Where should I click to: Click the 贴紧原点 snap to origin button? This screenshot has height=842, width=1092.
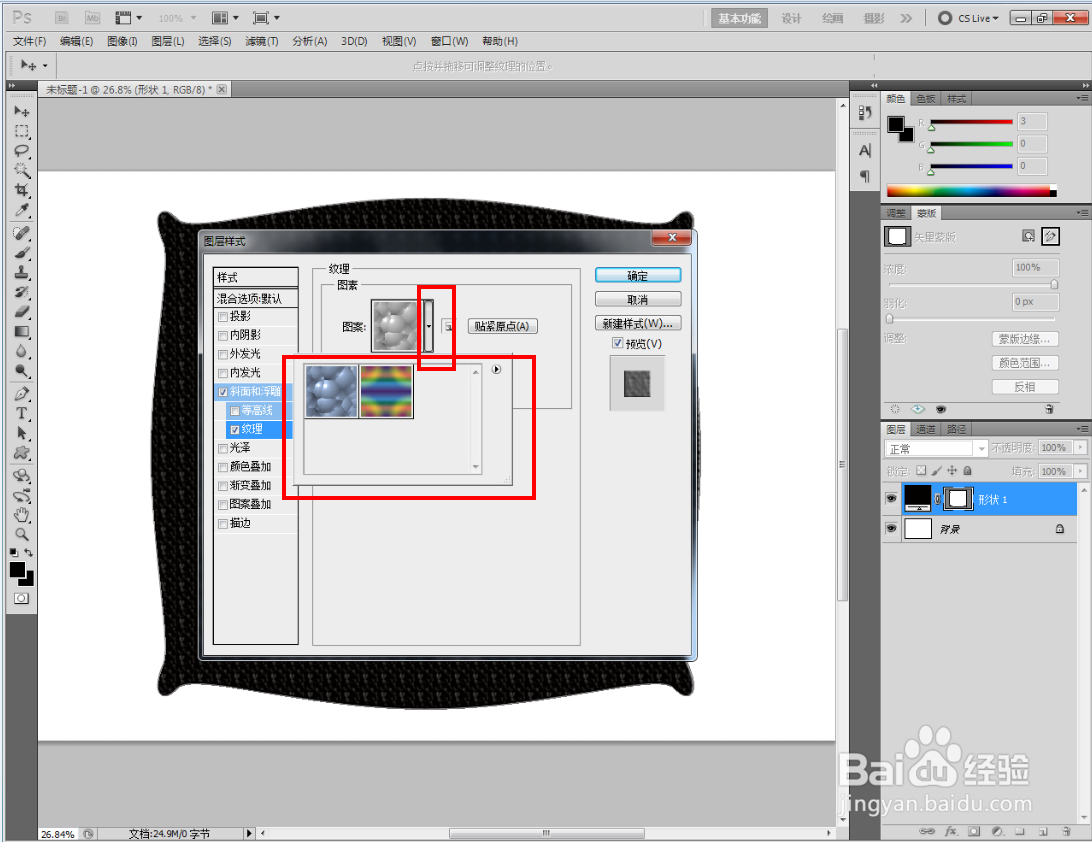click(x=502, y=326)
